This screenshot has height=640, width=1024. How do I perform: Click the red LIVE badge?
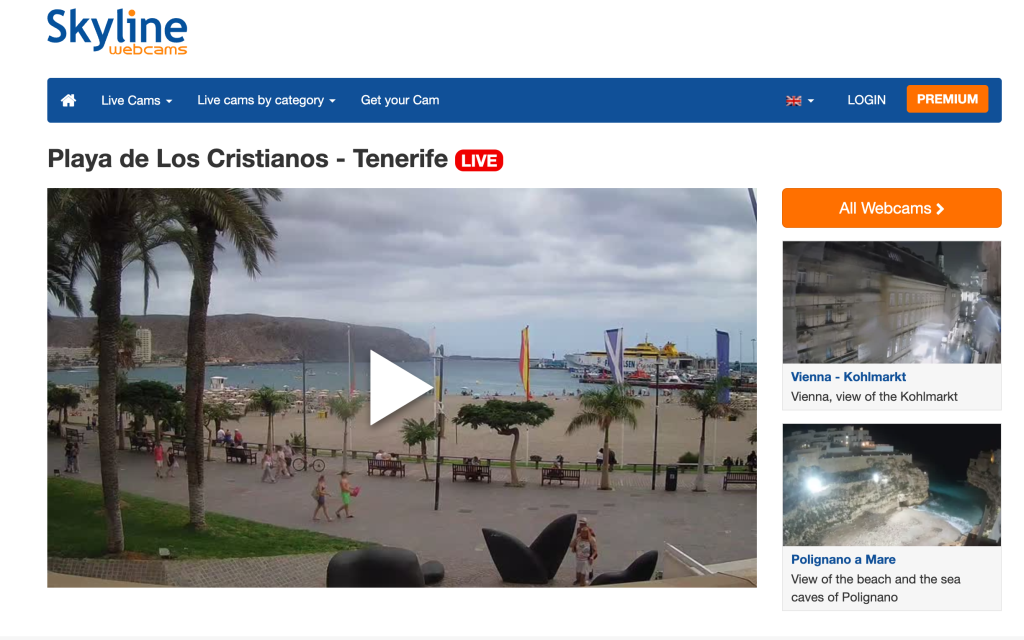coord(479,161)
